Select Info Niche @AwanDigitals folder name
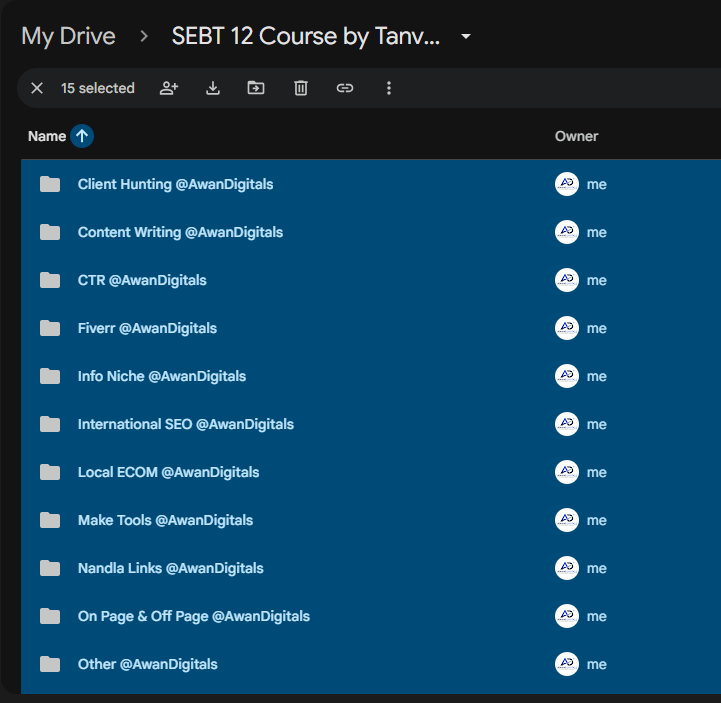721x703 pixels. click(x=162, y=377)
